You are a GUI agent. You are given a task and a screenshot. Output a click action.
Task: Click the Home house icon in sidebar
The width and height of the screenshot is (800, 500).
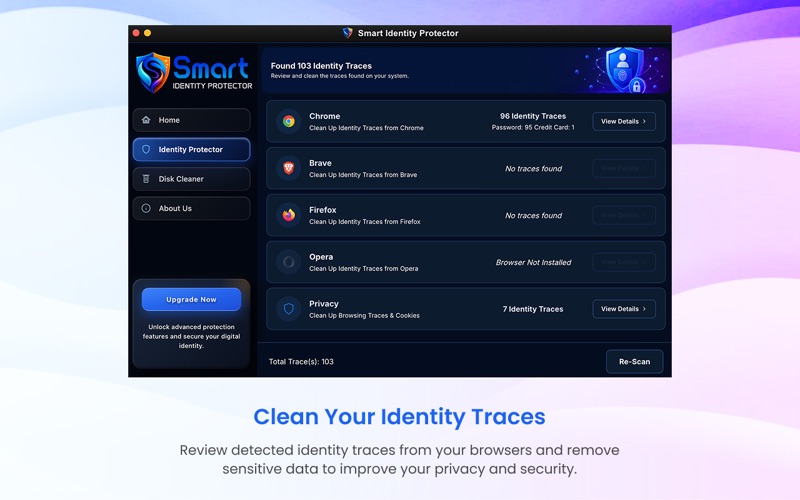pos(146,120)
